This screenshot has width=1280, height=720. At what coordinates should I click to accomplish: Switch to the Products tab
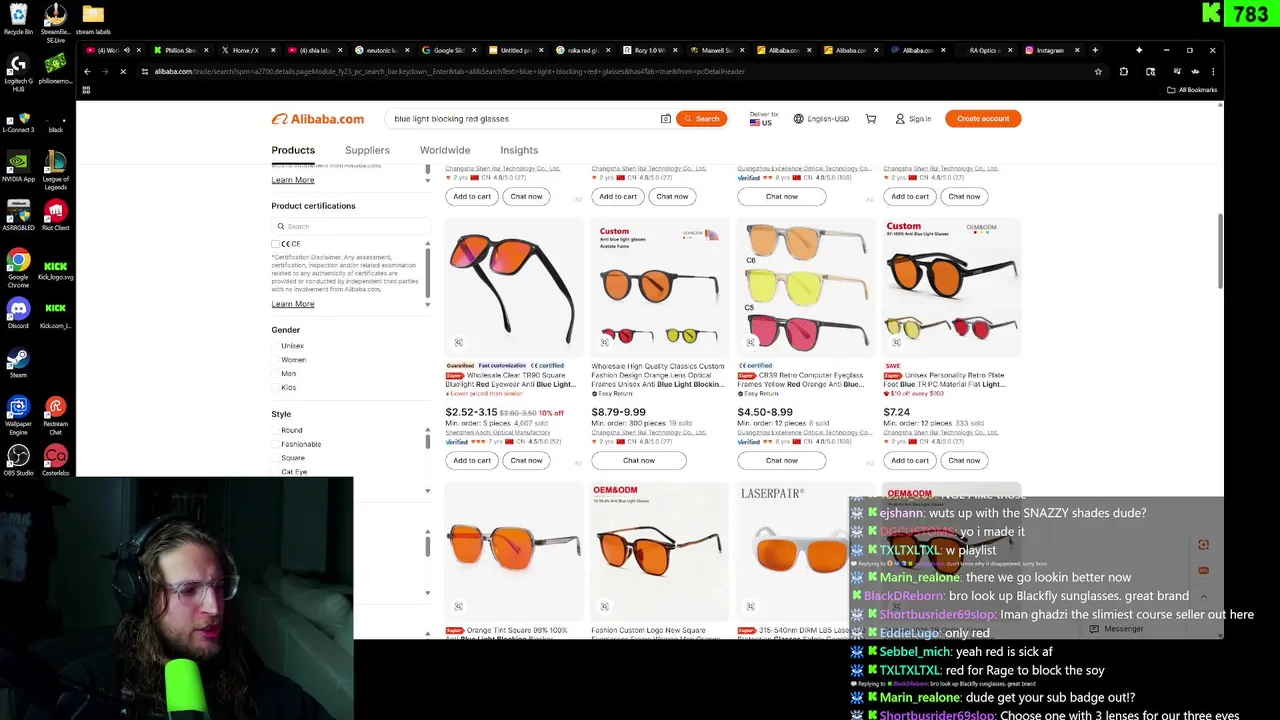click(x=293, y=150)
